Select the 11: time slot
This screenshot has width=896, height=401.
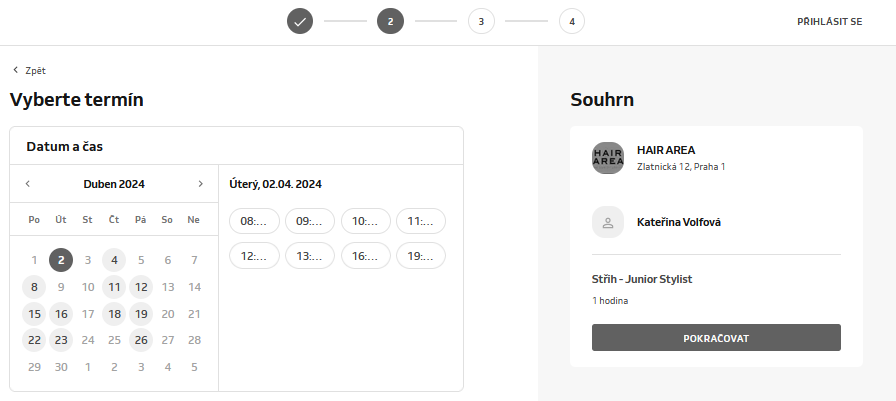[421, 221]
